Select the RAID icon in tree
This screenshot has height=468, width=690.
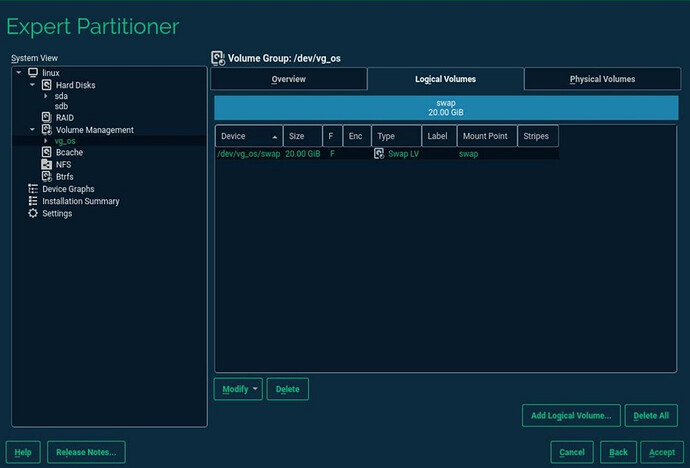click(46, 118)
